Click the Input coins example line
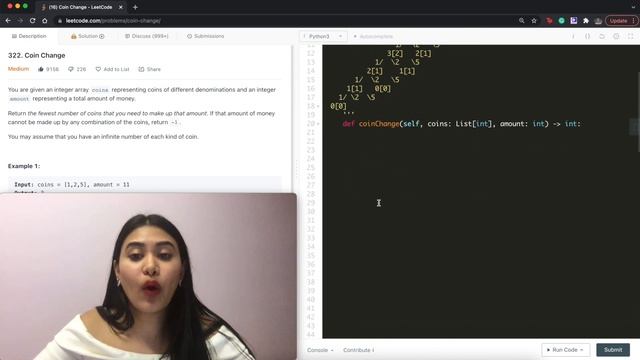Screen dimensions: 640x360 point(72,184)
